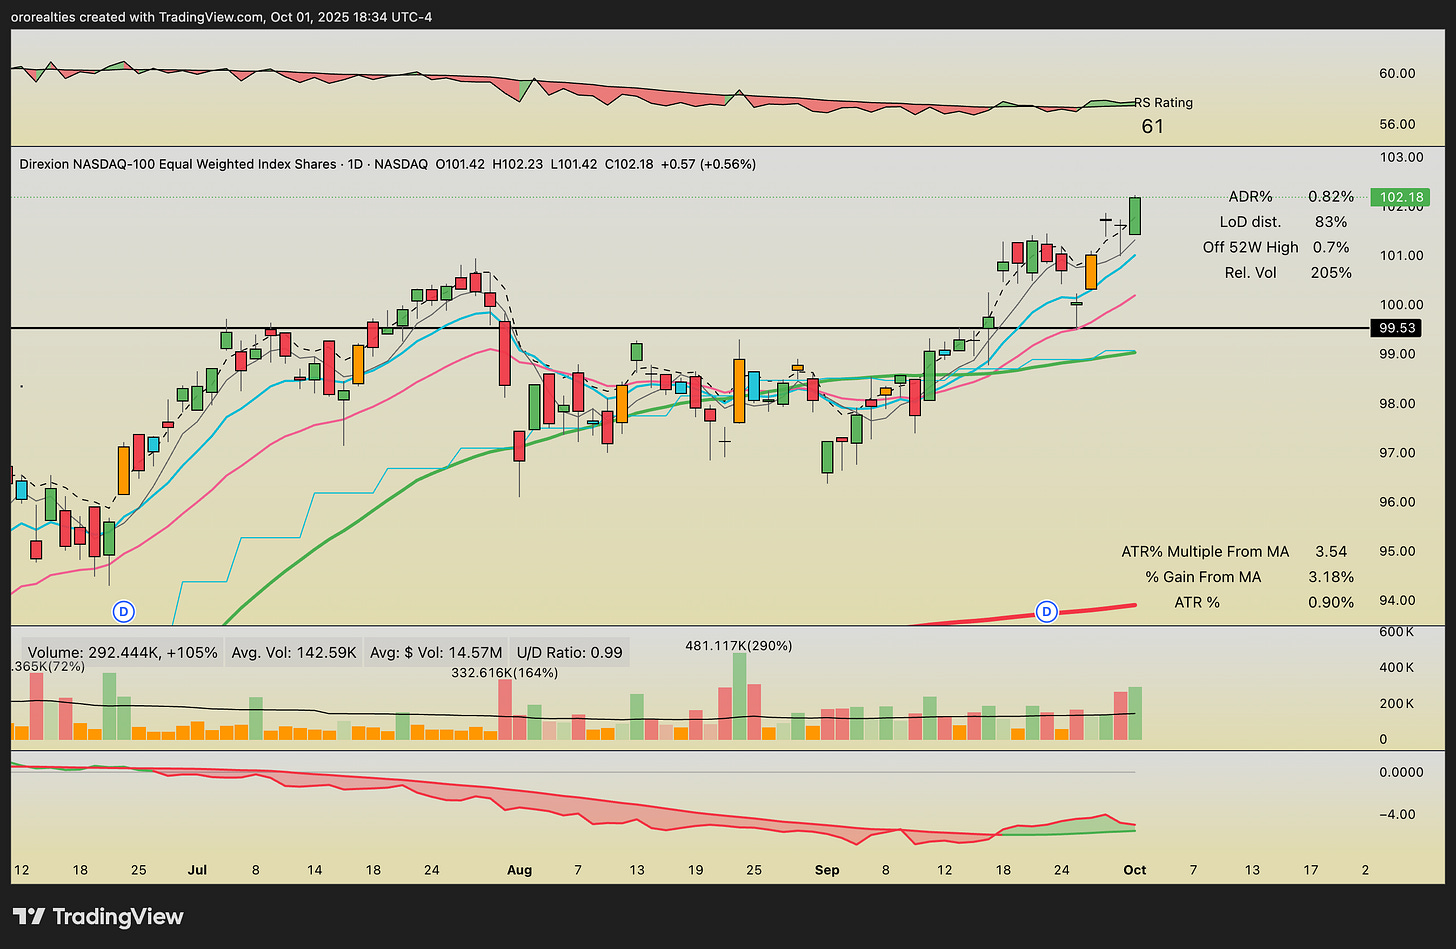Click the latest green candle at Oct

pyautogui.click(x=1135, y=216)
